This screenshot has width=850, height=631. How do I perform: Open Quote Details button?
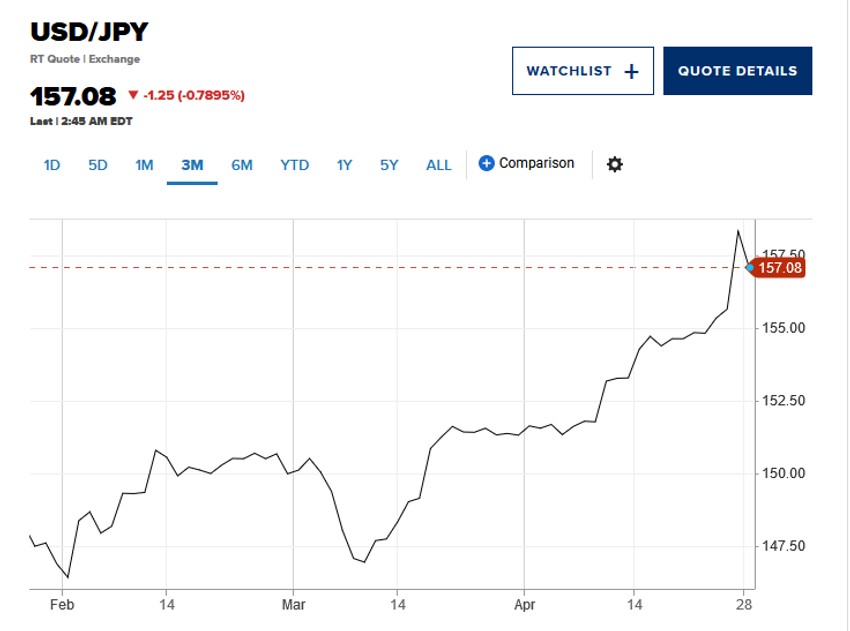[737, 71]
